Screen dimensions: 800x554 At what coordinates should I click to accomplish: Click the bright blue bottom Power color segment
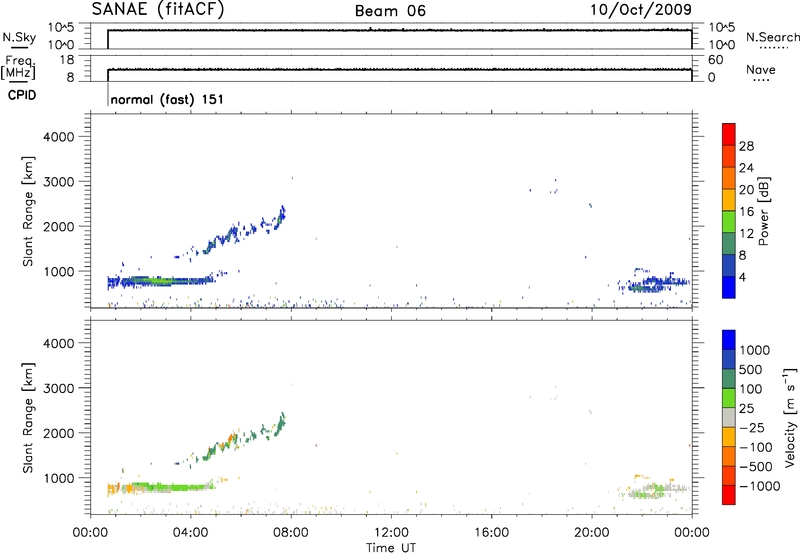(729, 287)
